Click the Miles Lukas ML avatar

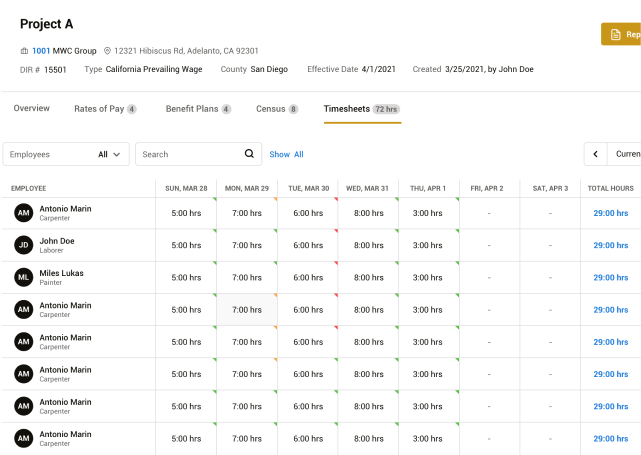(x=23, y=277)
